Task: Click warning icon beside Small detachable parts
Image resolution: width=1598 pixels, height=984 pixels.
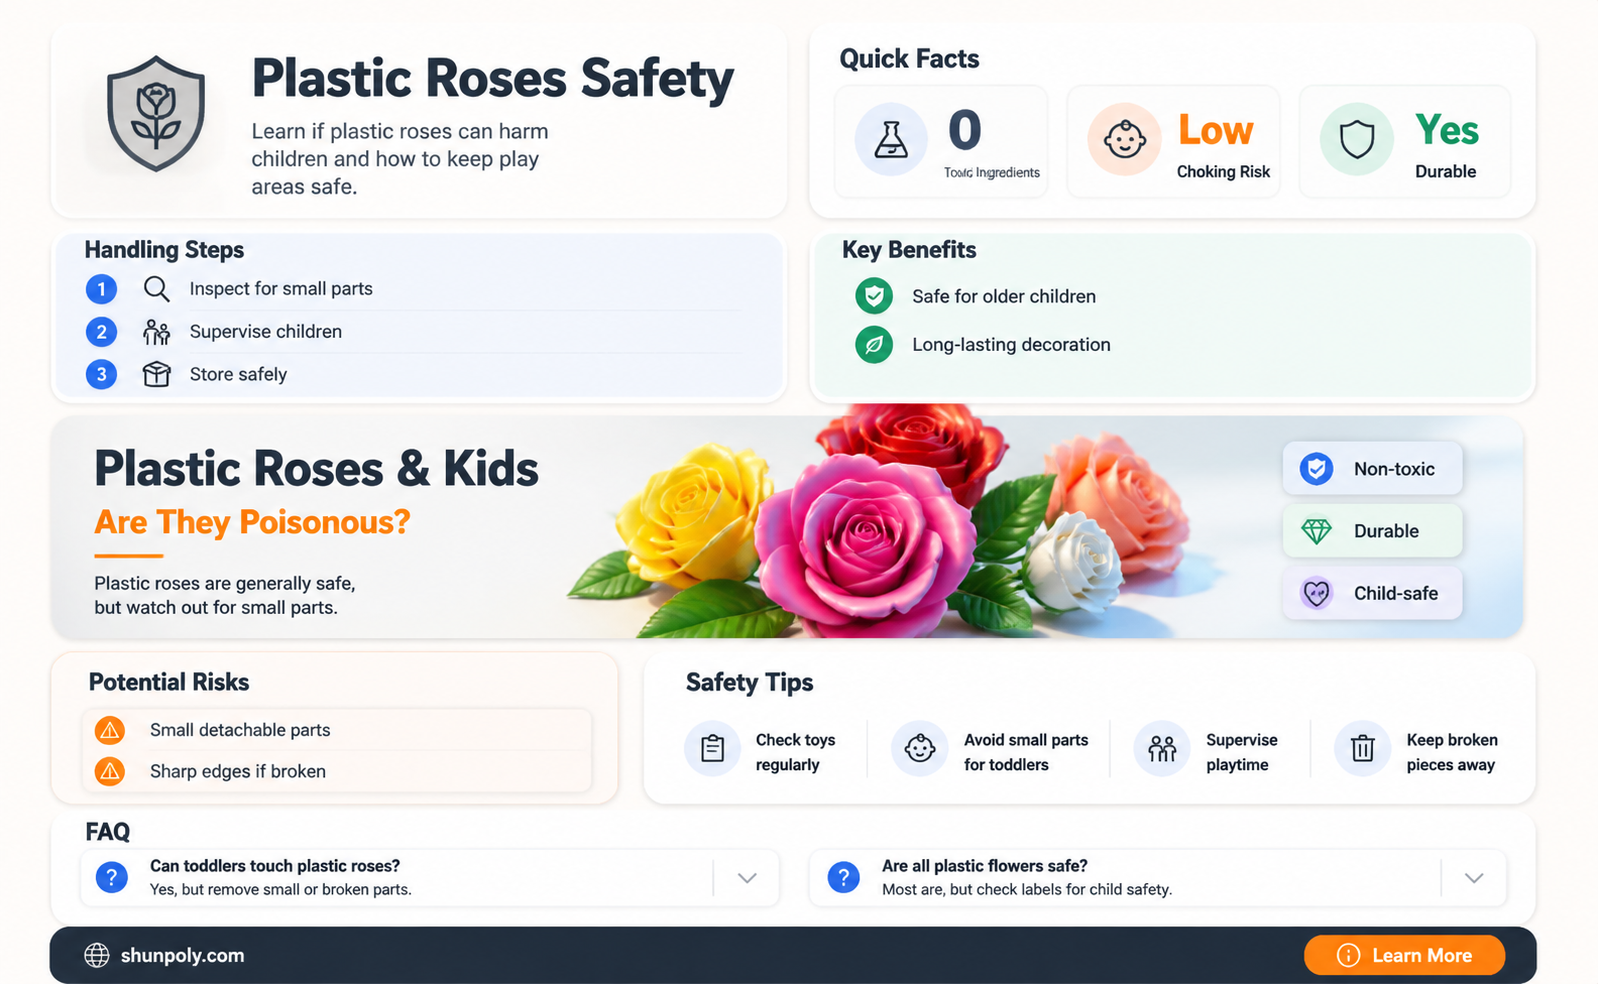Action: [110, 730]
